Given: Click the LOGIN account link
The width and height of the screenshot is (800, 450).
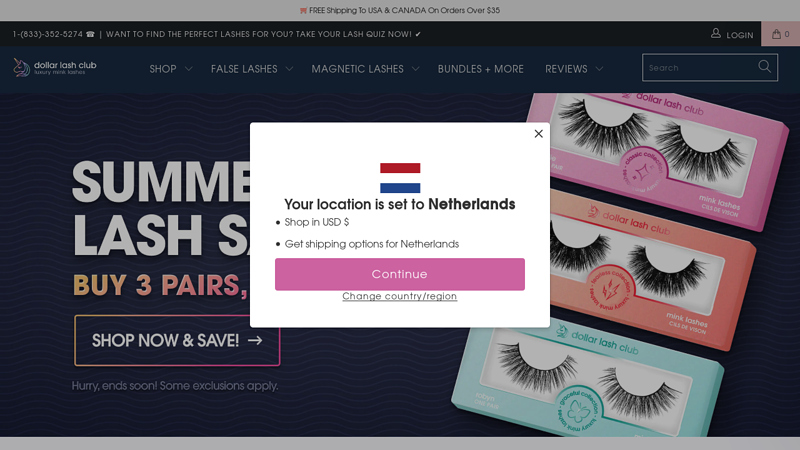Looking at the screenshot, I should pyautogui.click(x=739, y=35).
